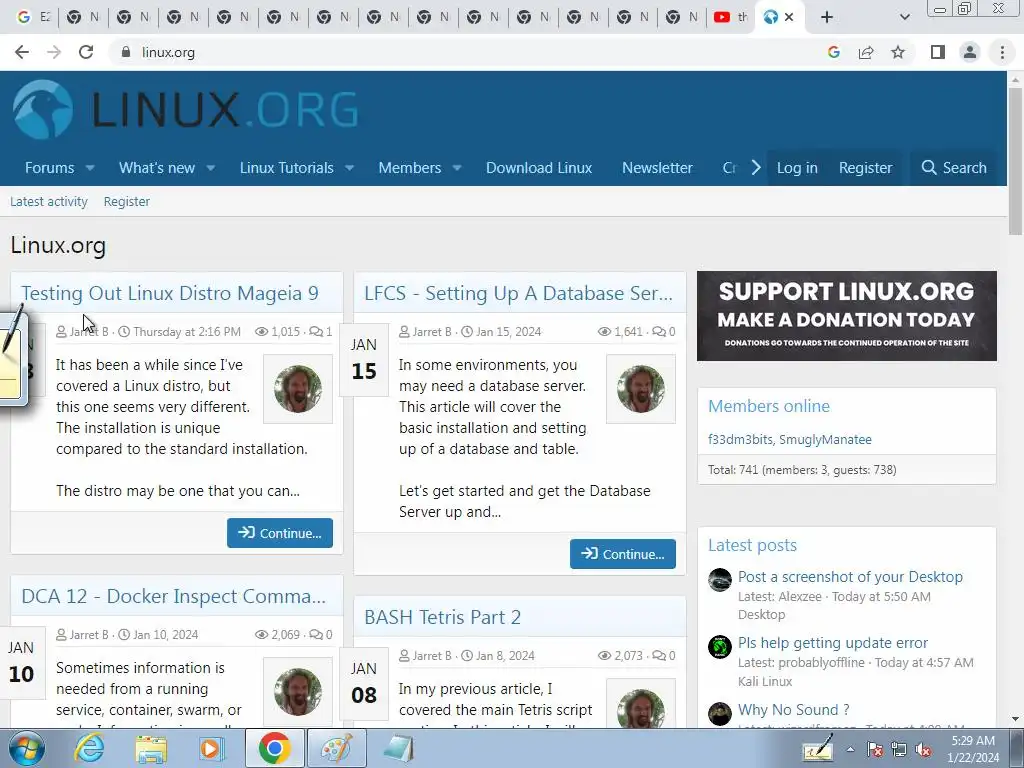1024x768 pixels.
Task: Open the Chrome profile menu
Action: pyautogui.click(x=970, y=52)
